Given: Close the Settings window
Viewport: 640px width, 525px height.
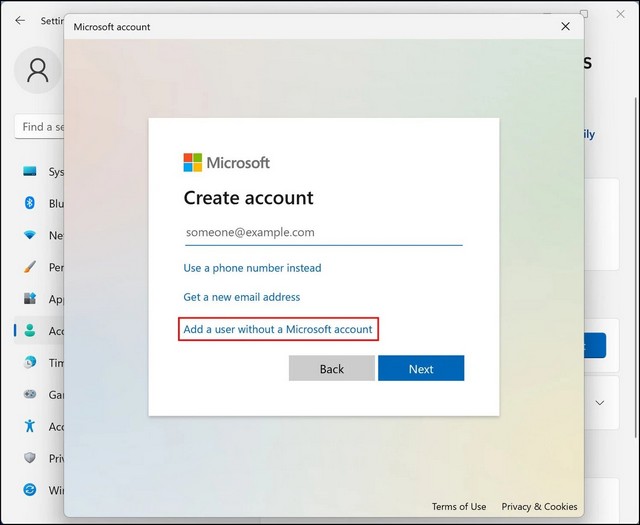Looking at the screenshot, I should [x=620, y=14].
